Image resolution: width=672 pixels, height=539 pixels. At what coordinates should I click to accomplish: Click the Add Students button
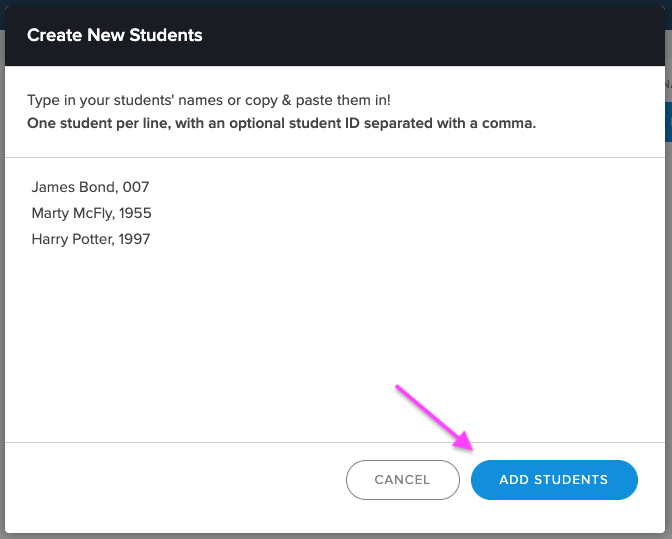(x=554, y=479)
